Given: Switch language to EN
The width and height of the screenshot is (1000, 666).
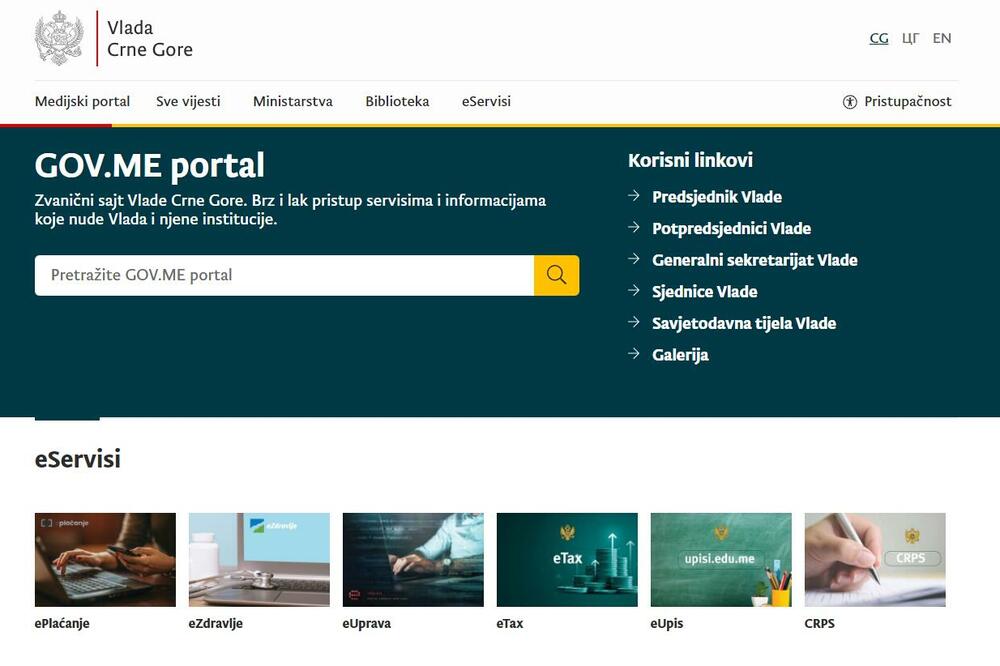Looking at the screenshot, I should [941, 38].
